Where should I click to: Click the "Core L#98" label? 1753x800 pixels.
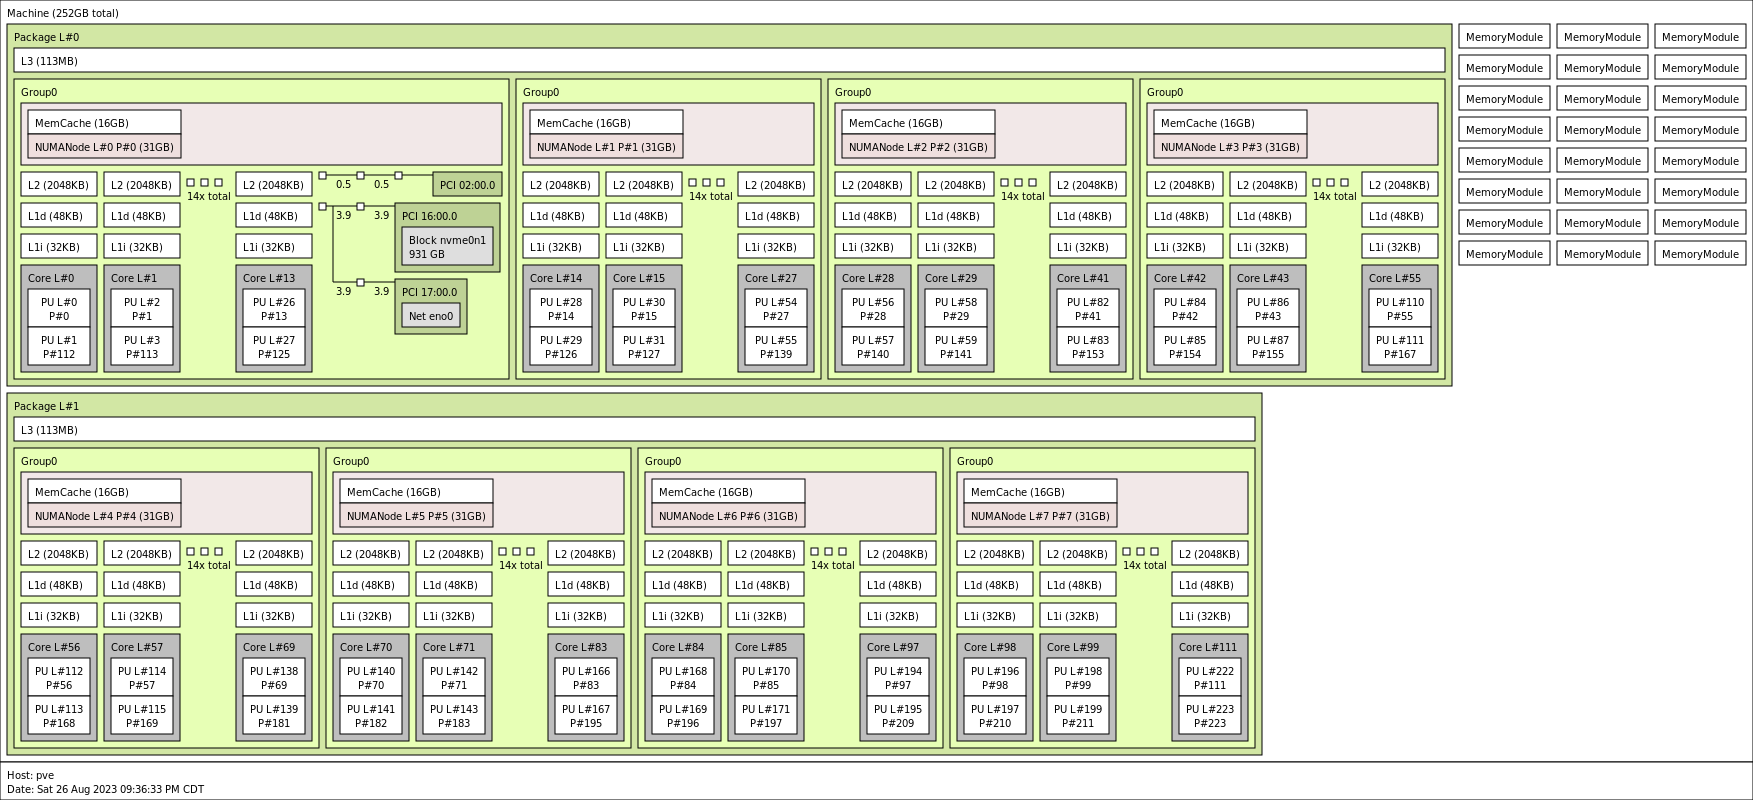[990, 648]
